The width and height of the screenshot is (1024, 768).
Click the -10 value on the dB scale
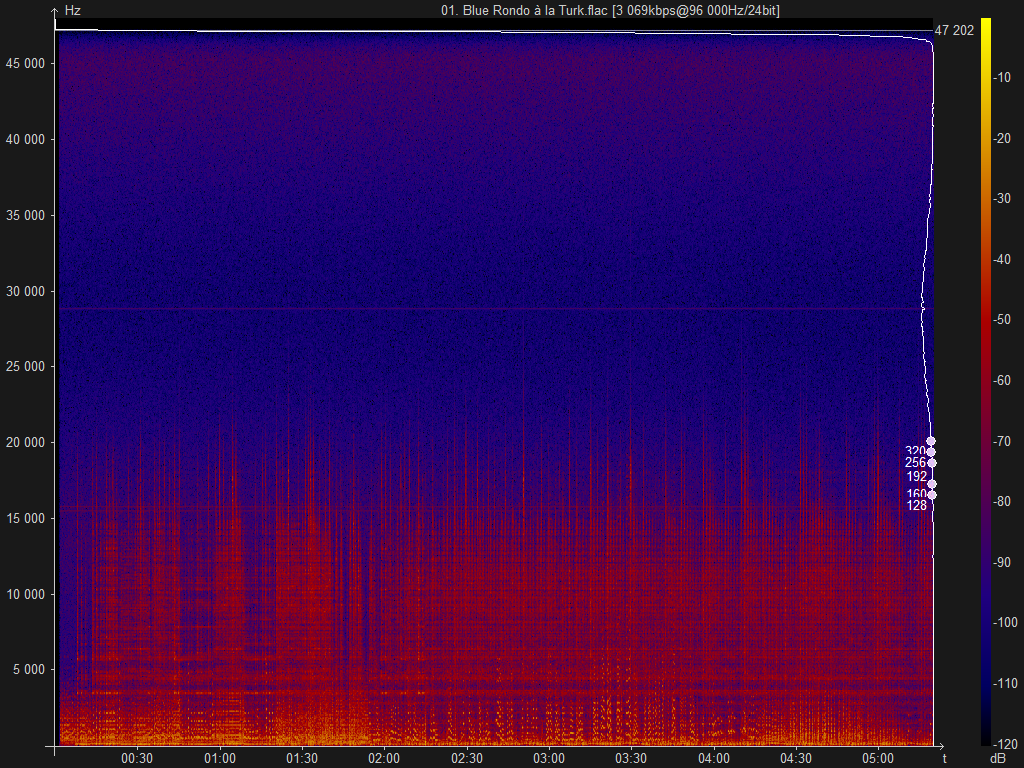point(1002,78)
